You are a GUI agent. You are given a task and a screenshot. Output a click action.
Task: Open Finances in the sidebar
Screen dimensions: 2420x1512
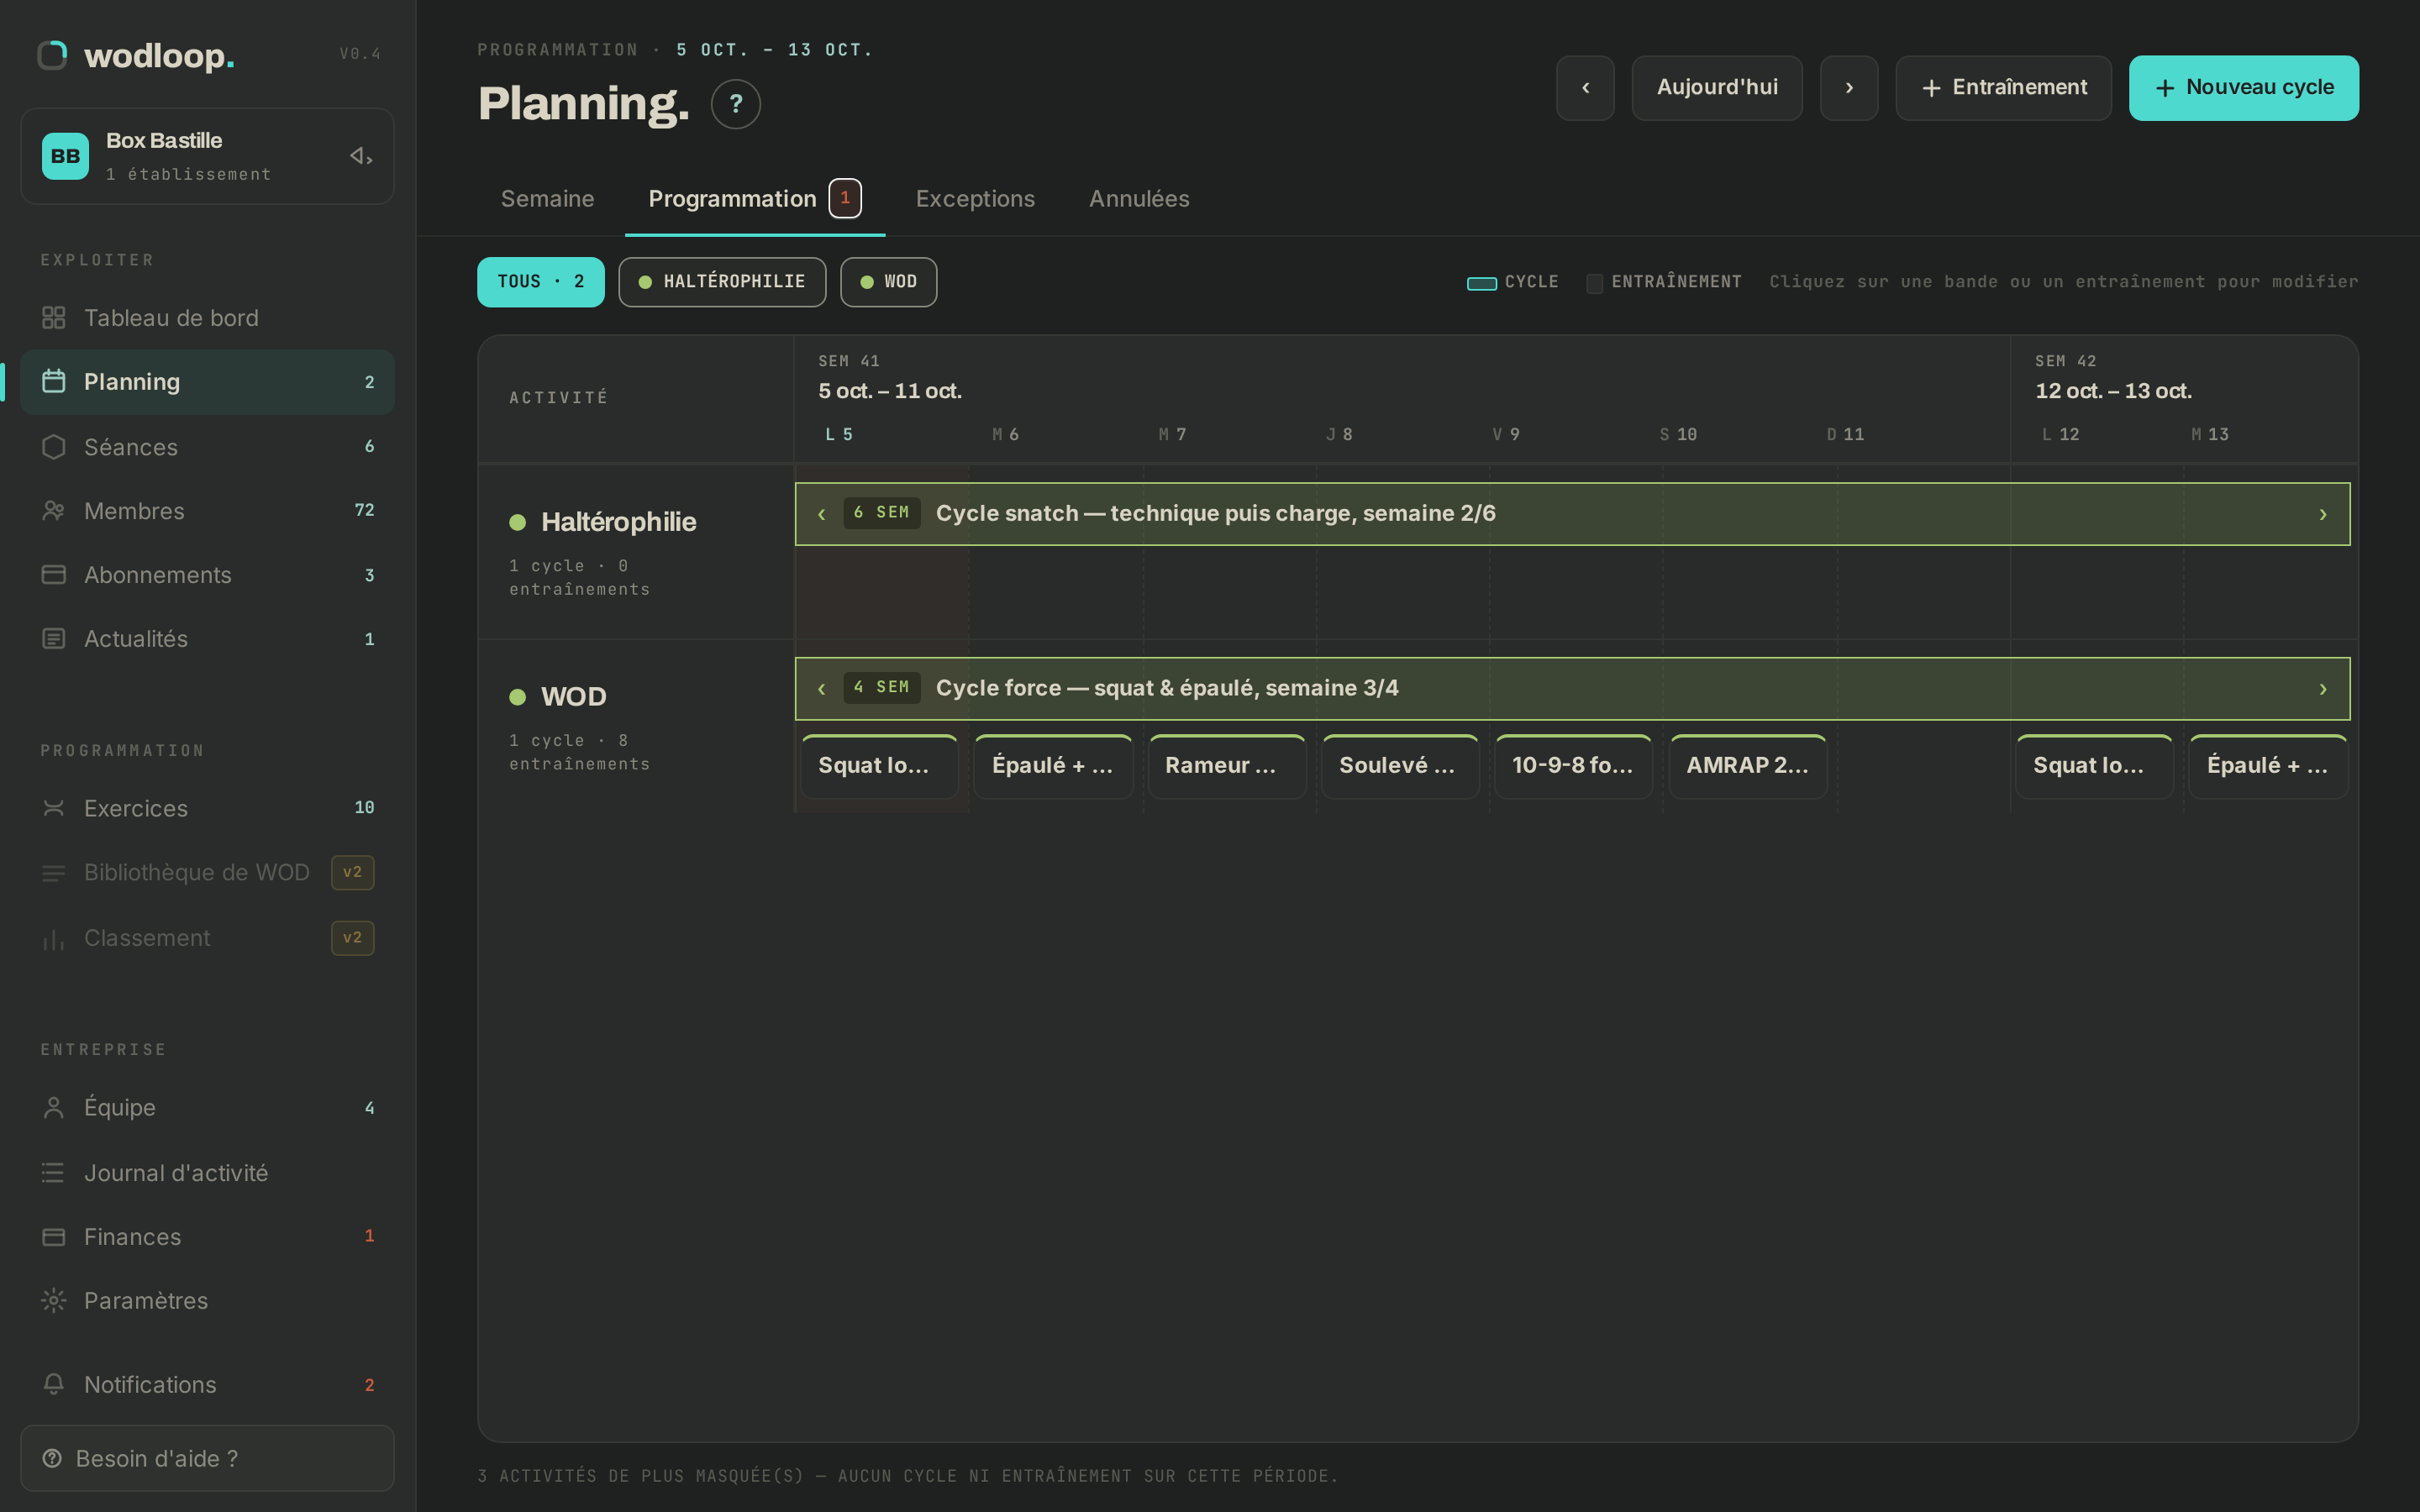(207, 1237)
